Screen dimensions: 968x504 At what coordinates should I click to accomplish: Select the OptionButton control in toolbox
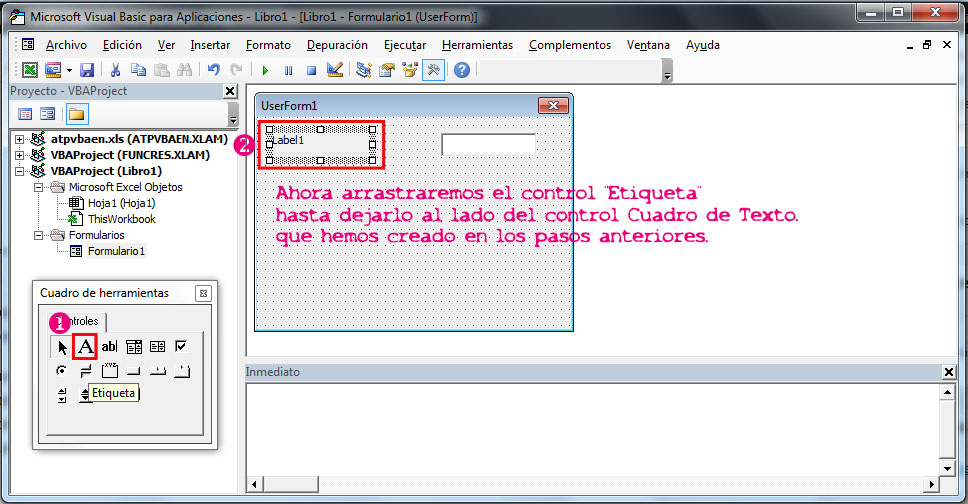click(x=61, y=371)
